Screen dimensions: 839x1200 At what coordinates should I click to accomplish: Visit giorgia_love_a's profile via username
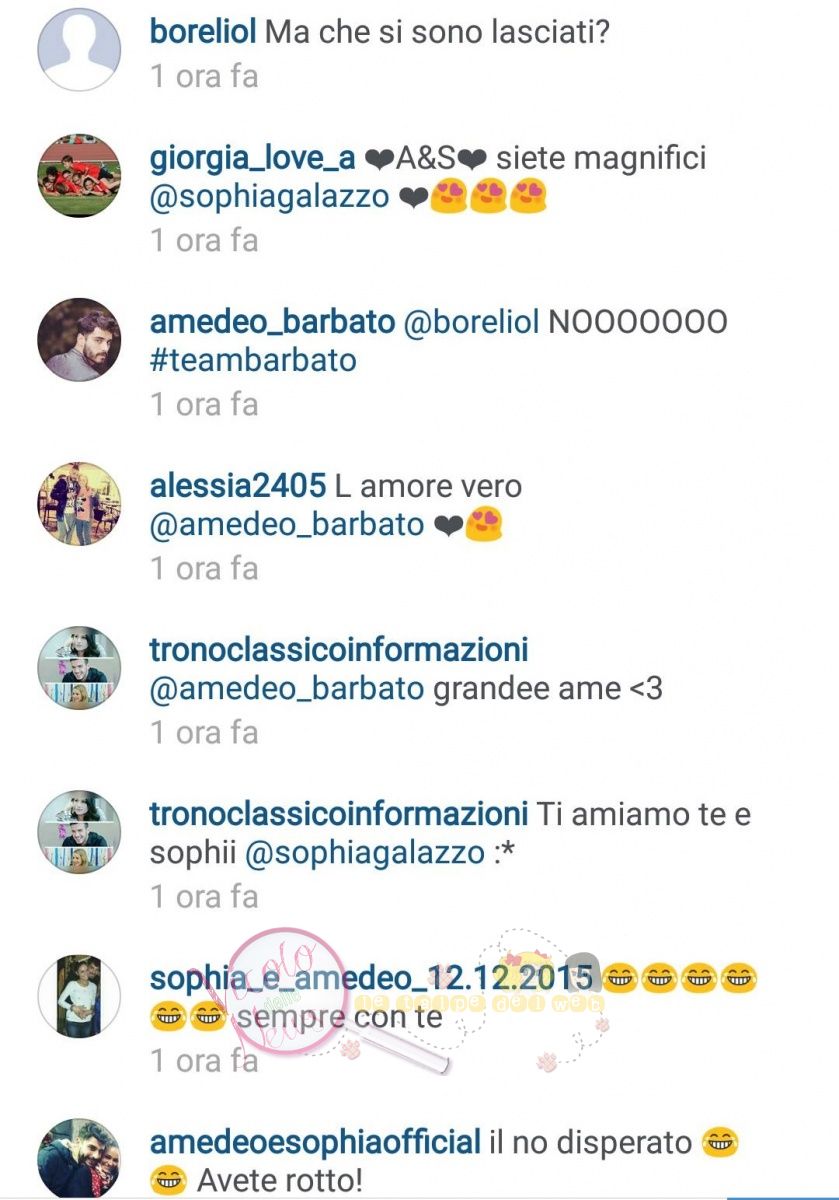click(x=252, y=158)
